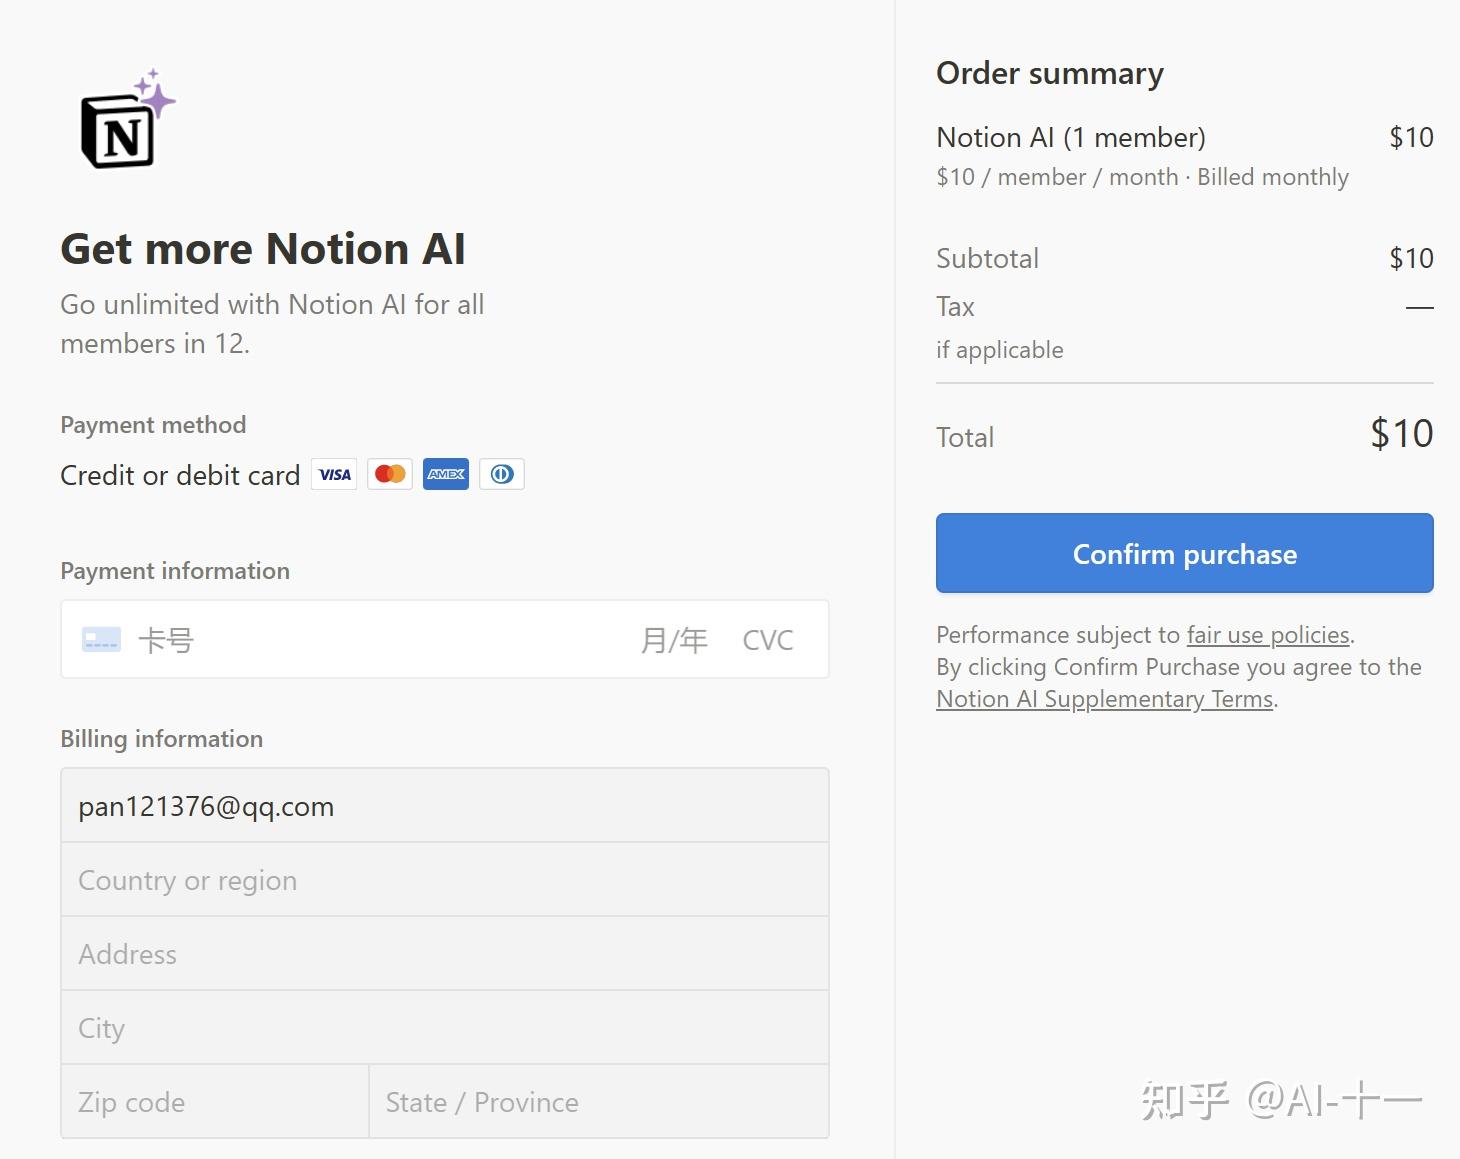Click the Zip code field
Viewport: 1460px width, 1159px height.
coord(215,1102)
